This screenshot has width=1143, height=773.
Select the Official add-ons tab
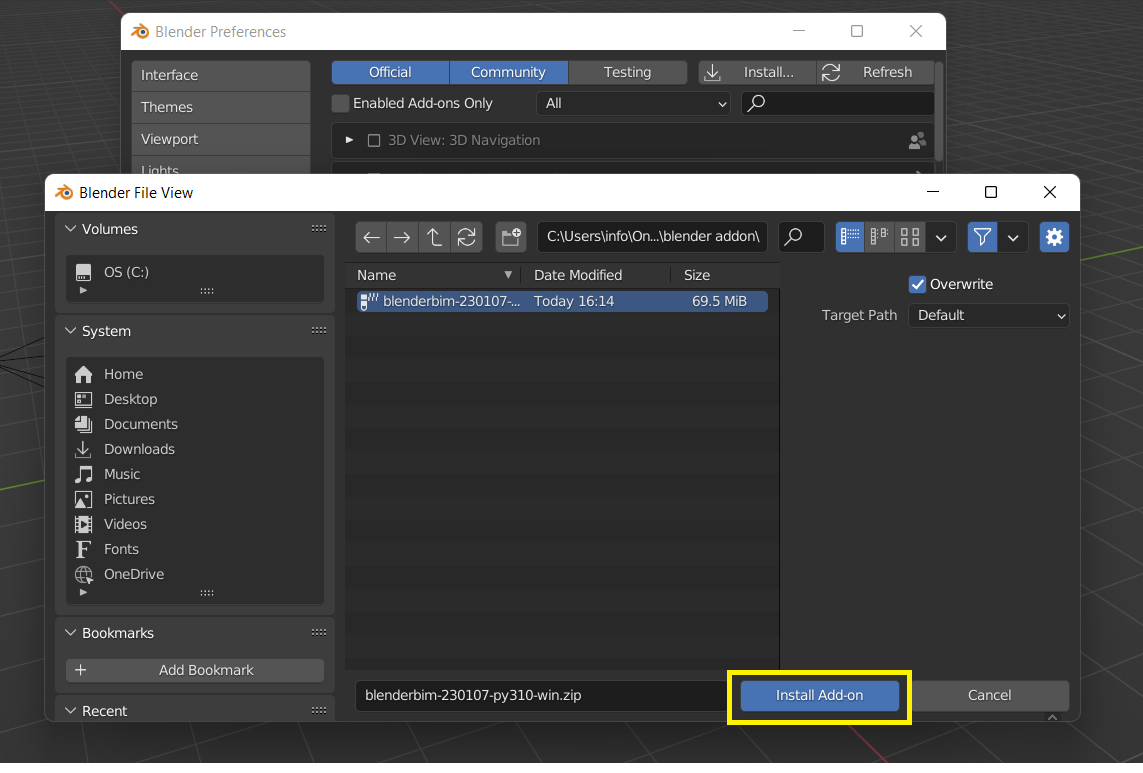click(390, 71)
